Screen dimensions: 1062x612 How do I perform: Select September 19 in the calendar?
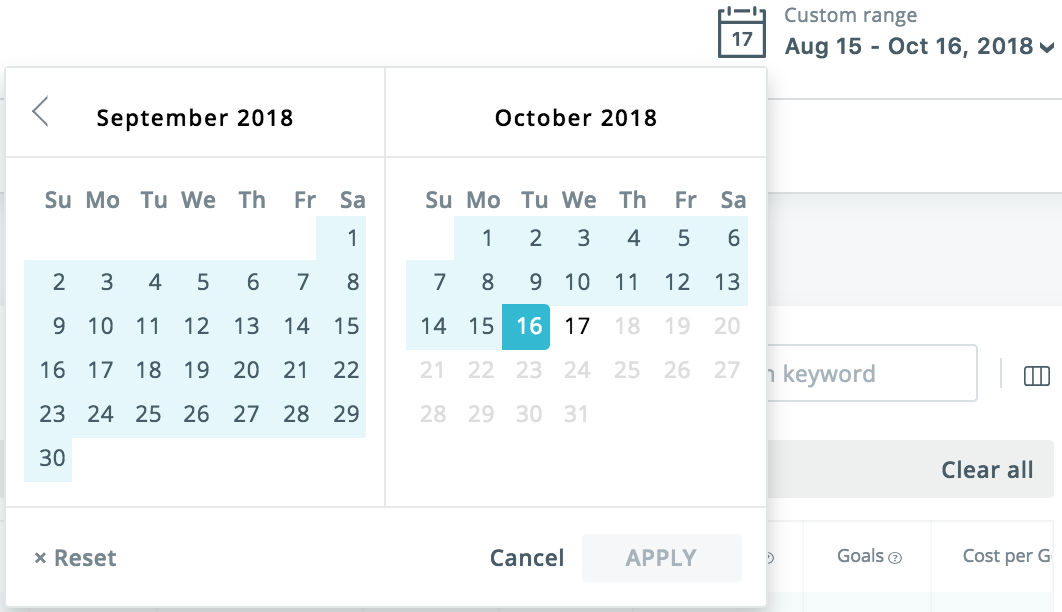pyautogui.click(x=197, y=370)
